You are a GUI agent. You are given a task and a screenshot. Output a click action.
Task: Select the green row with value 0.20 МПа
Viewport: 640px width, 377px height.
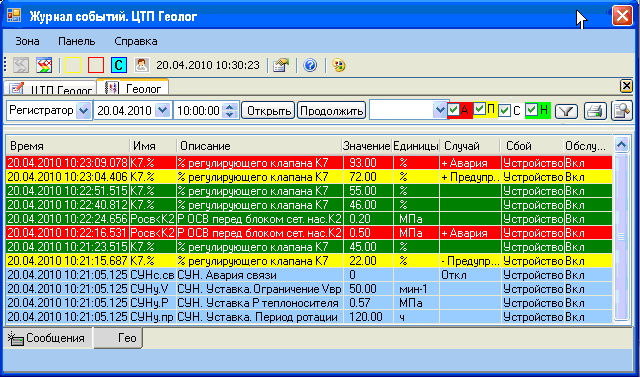click(309, 219)
